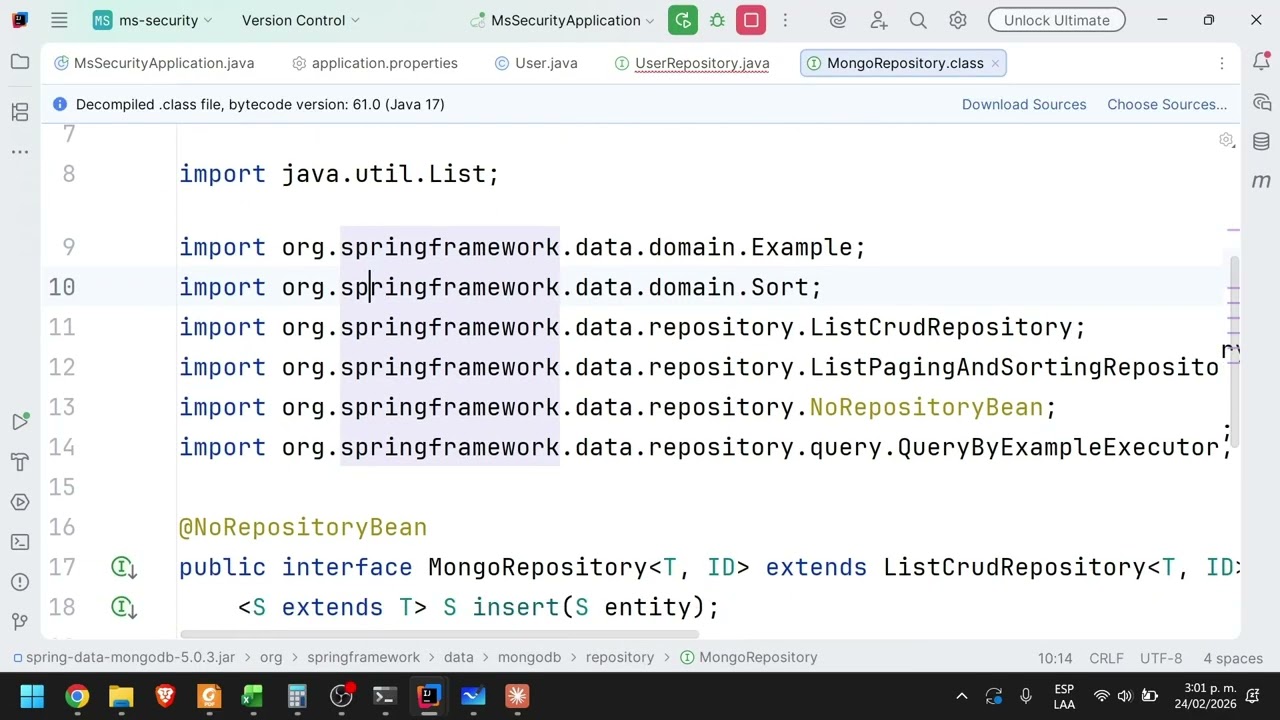Open the Structure tool window
Image resolution: width=1280 pixels, height=720 pixels.
[x=20, y=112]
